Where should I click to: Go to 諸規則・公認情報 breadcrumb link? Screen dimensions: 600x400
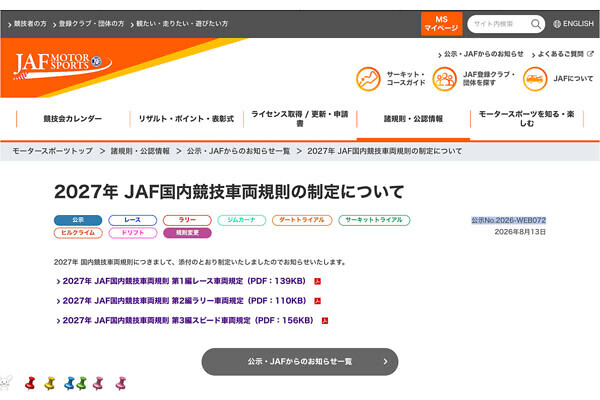(140, 151)
